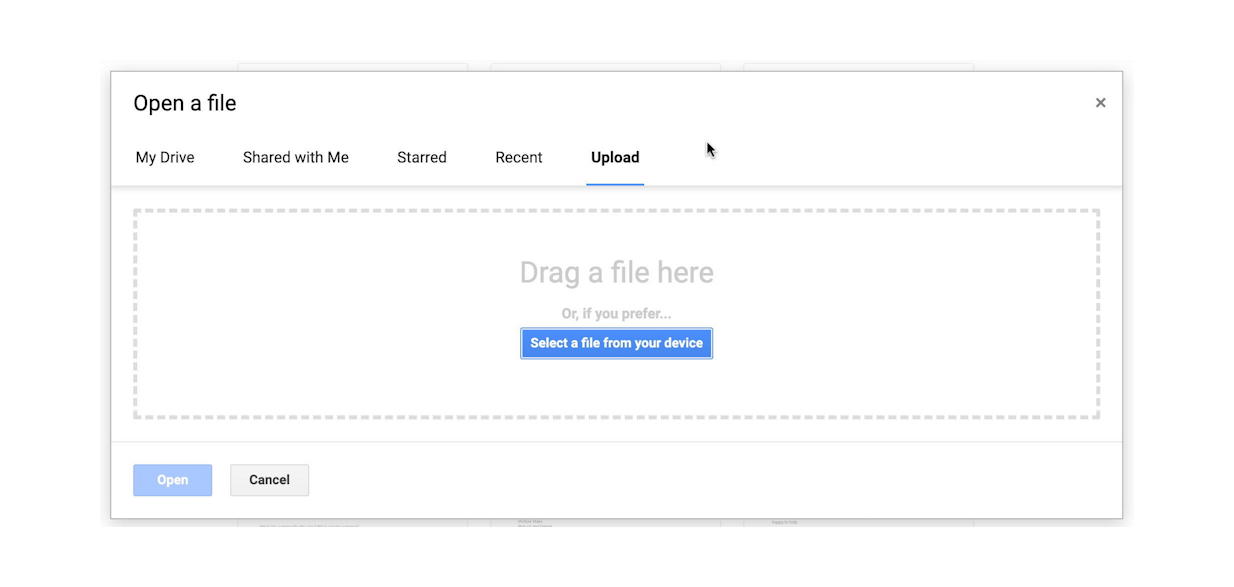Switch to the My Drive tab
Viewport: 1234px width, 587px height.
click(x=164, y=157)
